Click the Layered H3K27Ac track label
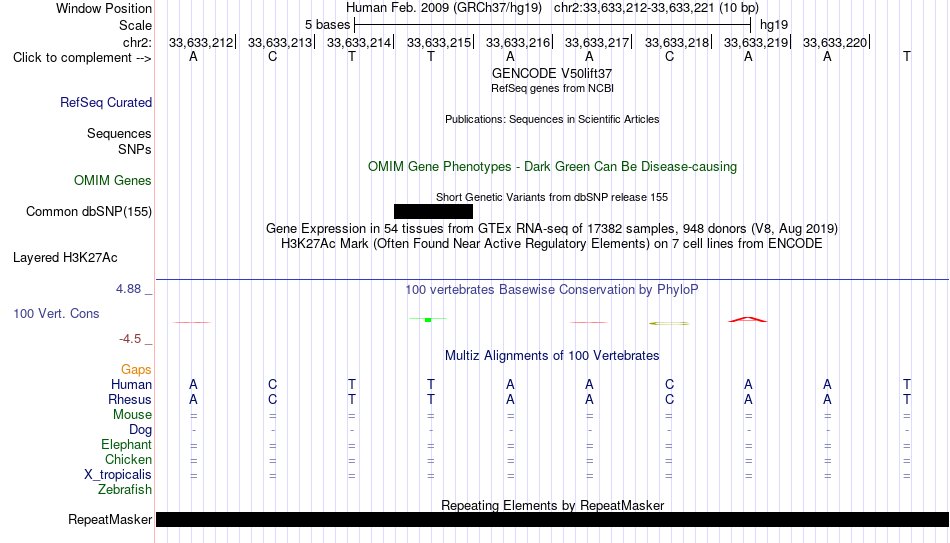 (x=65, y=258)
